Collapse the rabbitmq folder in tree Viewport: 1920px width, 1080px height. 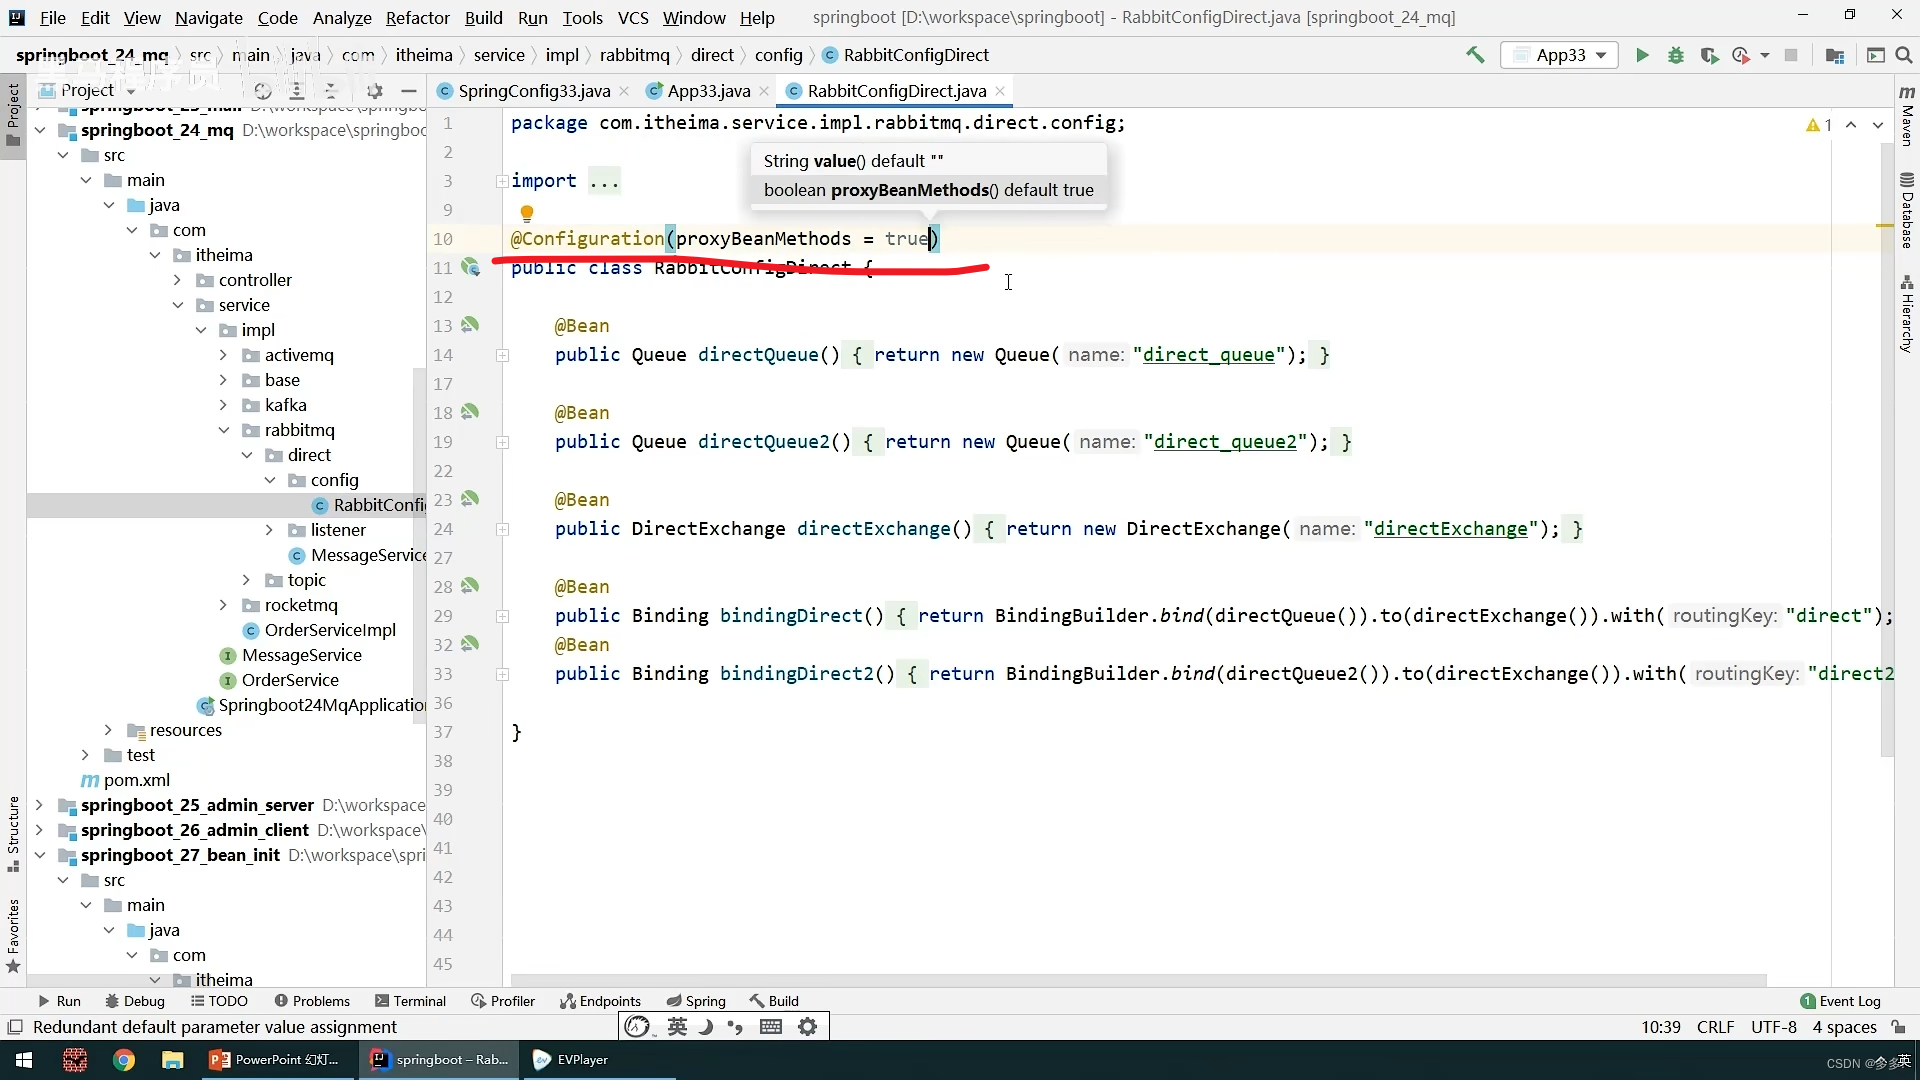224,430
